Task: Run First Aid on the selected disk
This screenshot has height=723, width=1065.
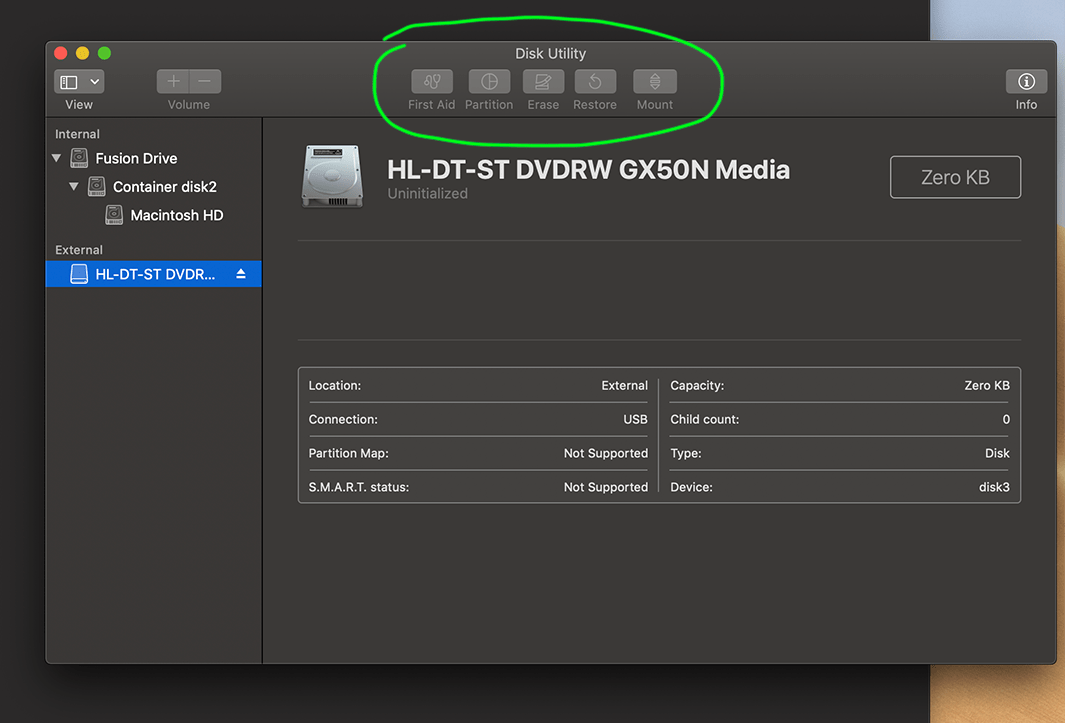Action: [x=431, y=81]
